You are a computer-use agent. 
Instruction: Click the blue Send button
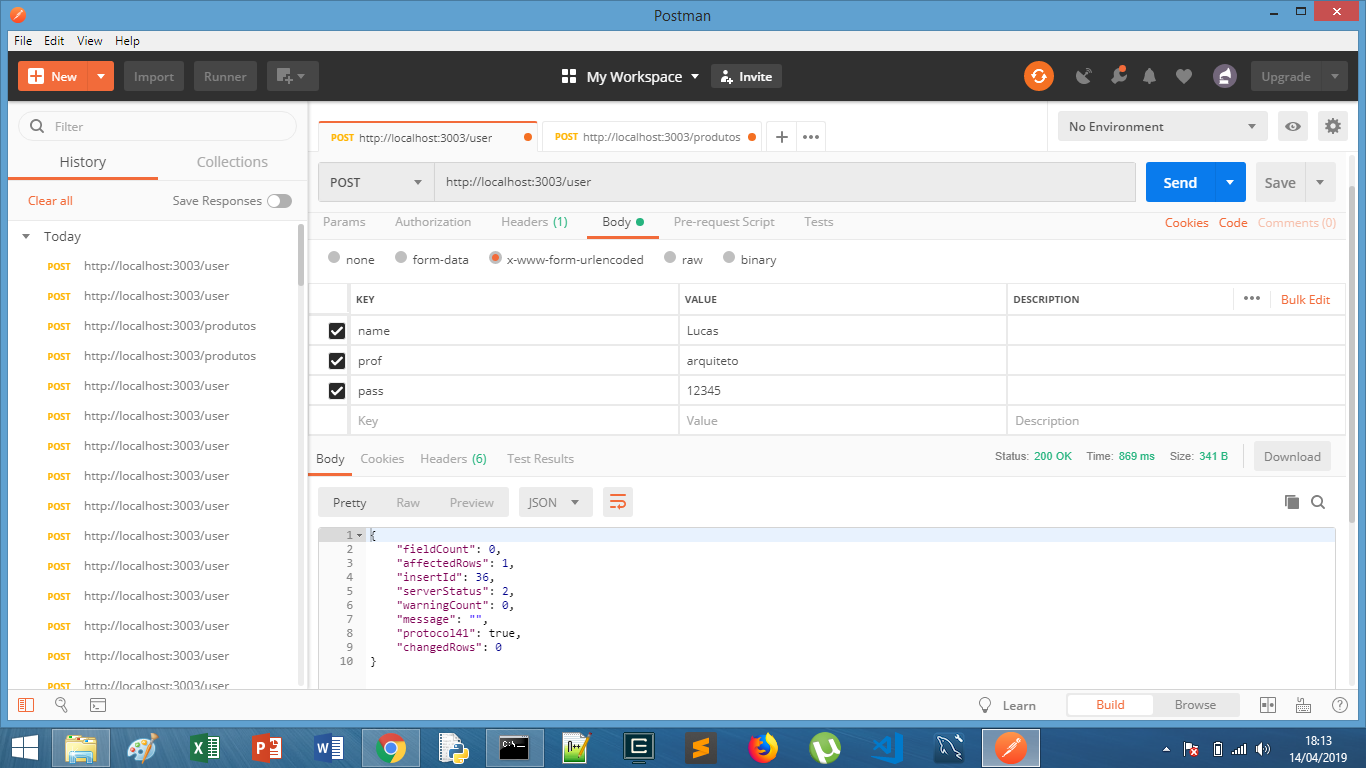pos(1180,182)
